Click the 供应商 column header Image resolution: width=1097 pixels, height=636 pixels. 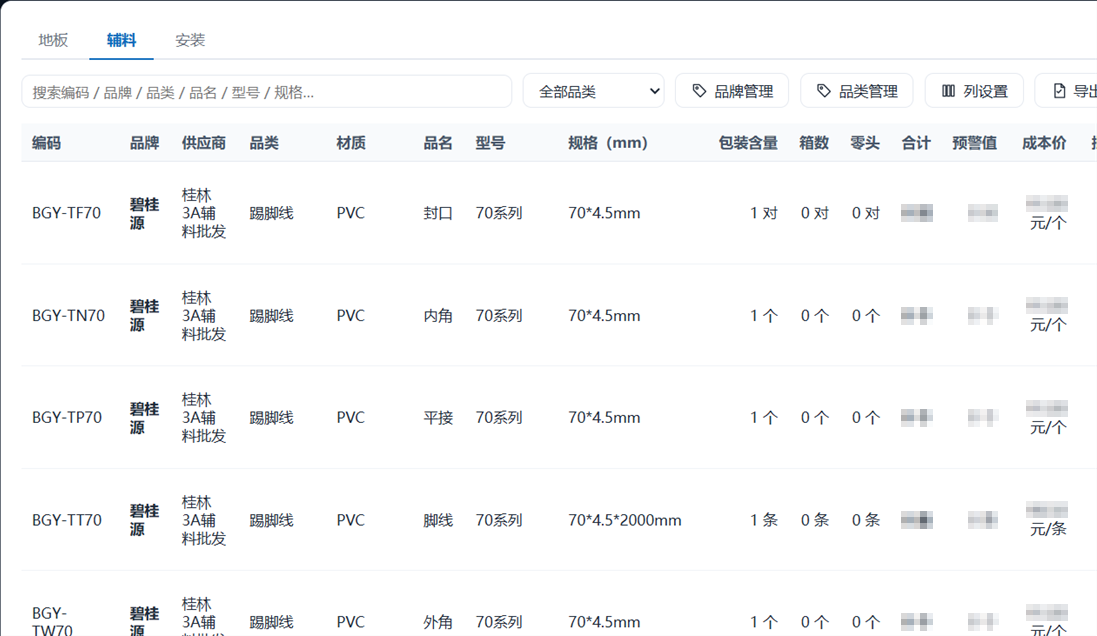point(204,143)
